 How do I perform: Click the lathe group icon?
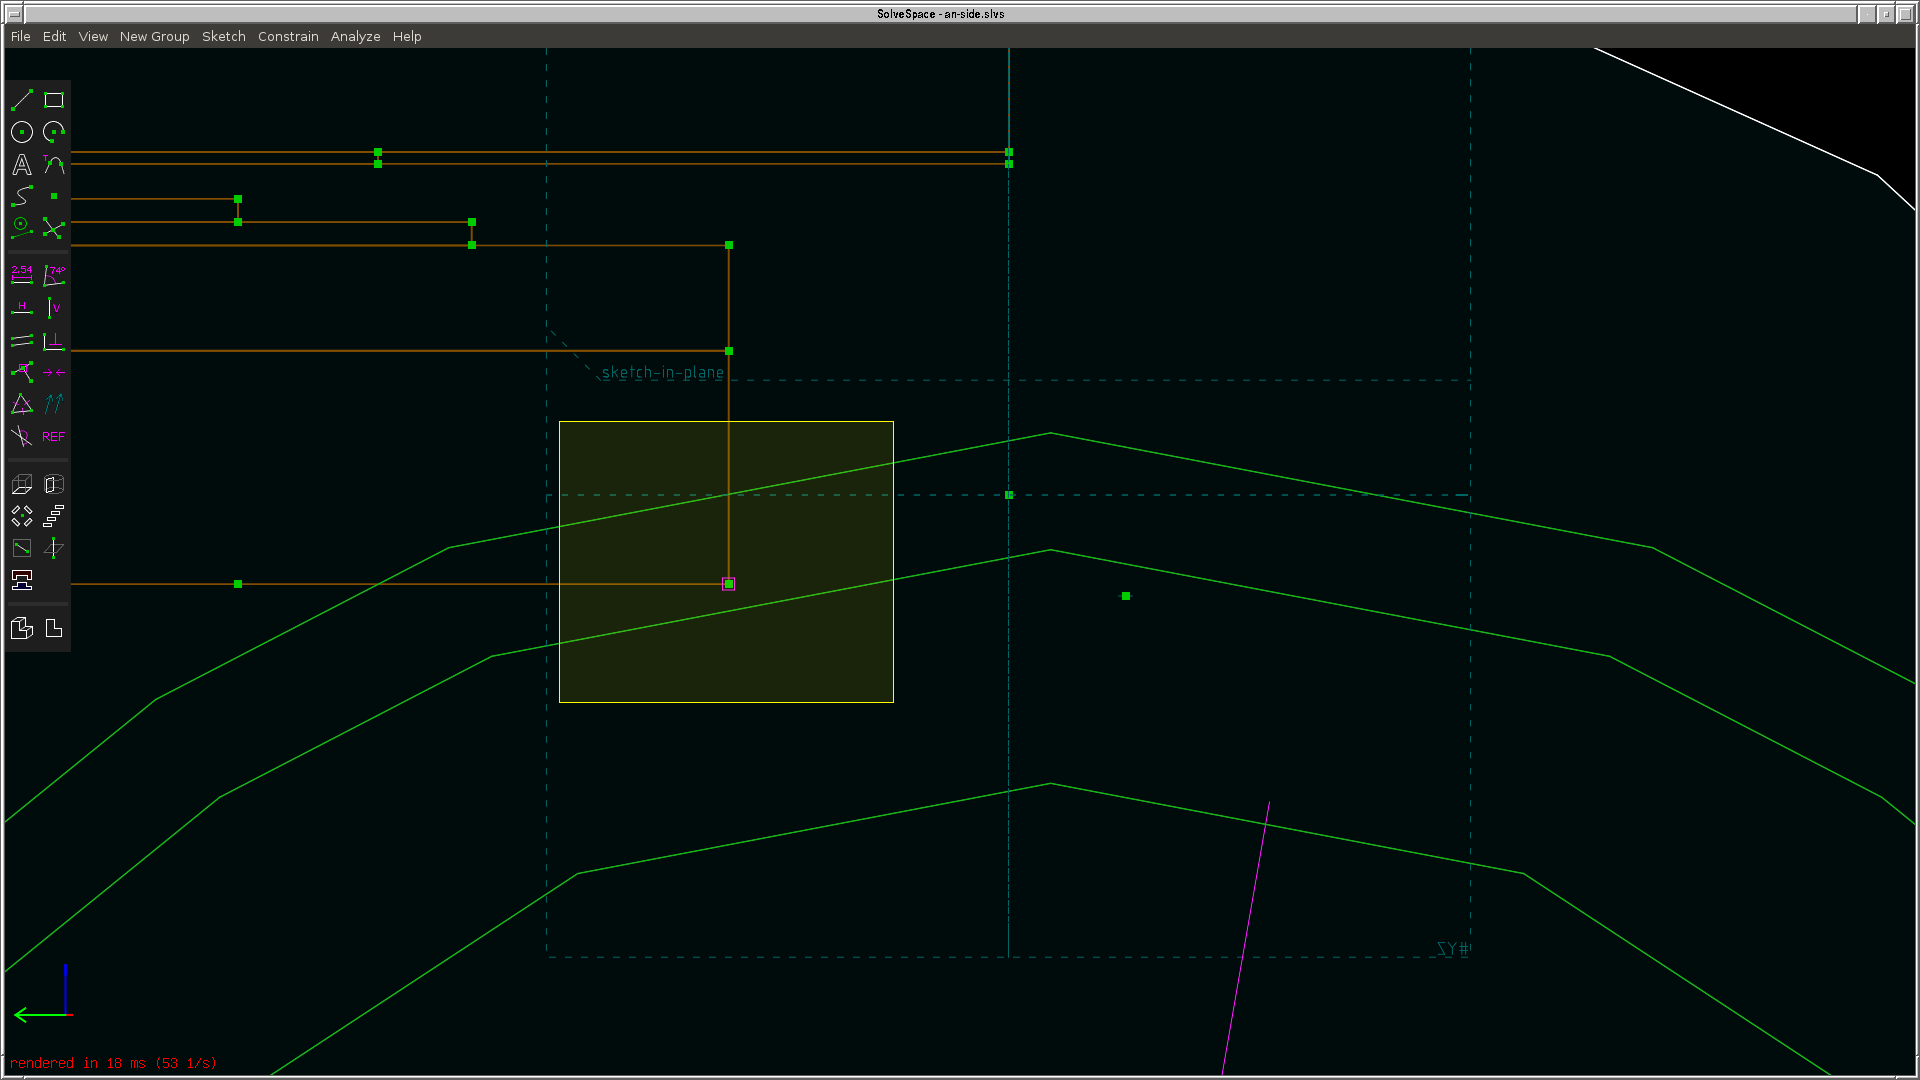pyautogui.click(x=54, y=485)
